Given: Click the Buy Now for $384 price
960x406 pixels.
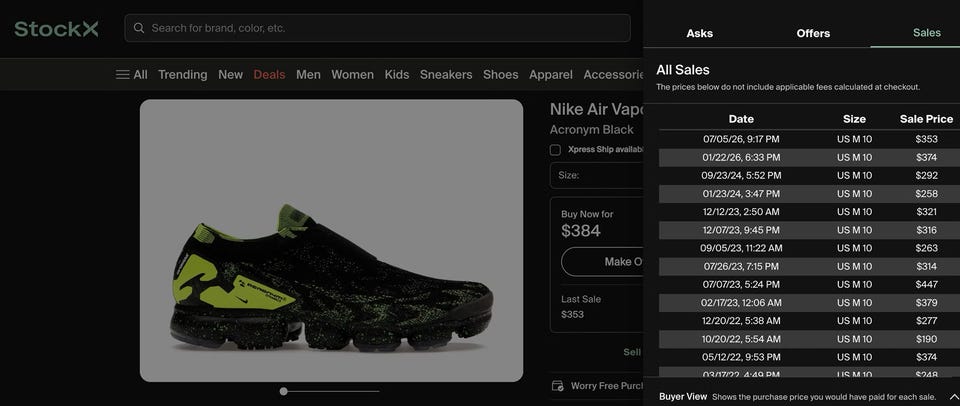Looking at the screenshot, I should (x=581, y=231).
